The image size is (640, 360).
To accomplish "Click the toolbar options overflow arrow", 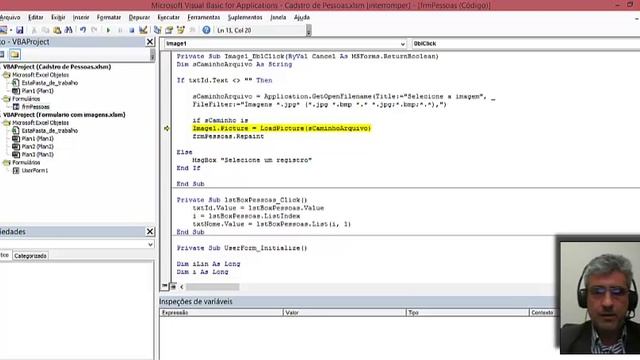I will coord(309,31).
